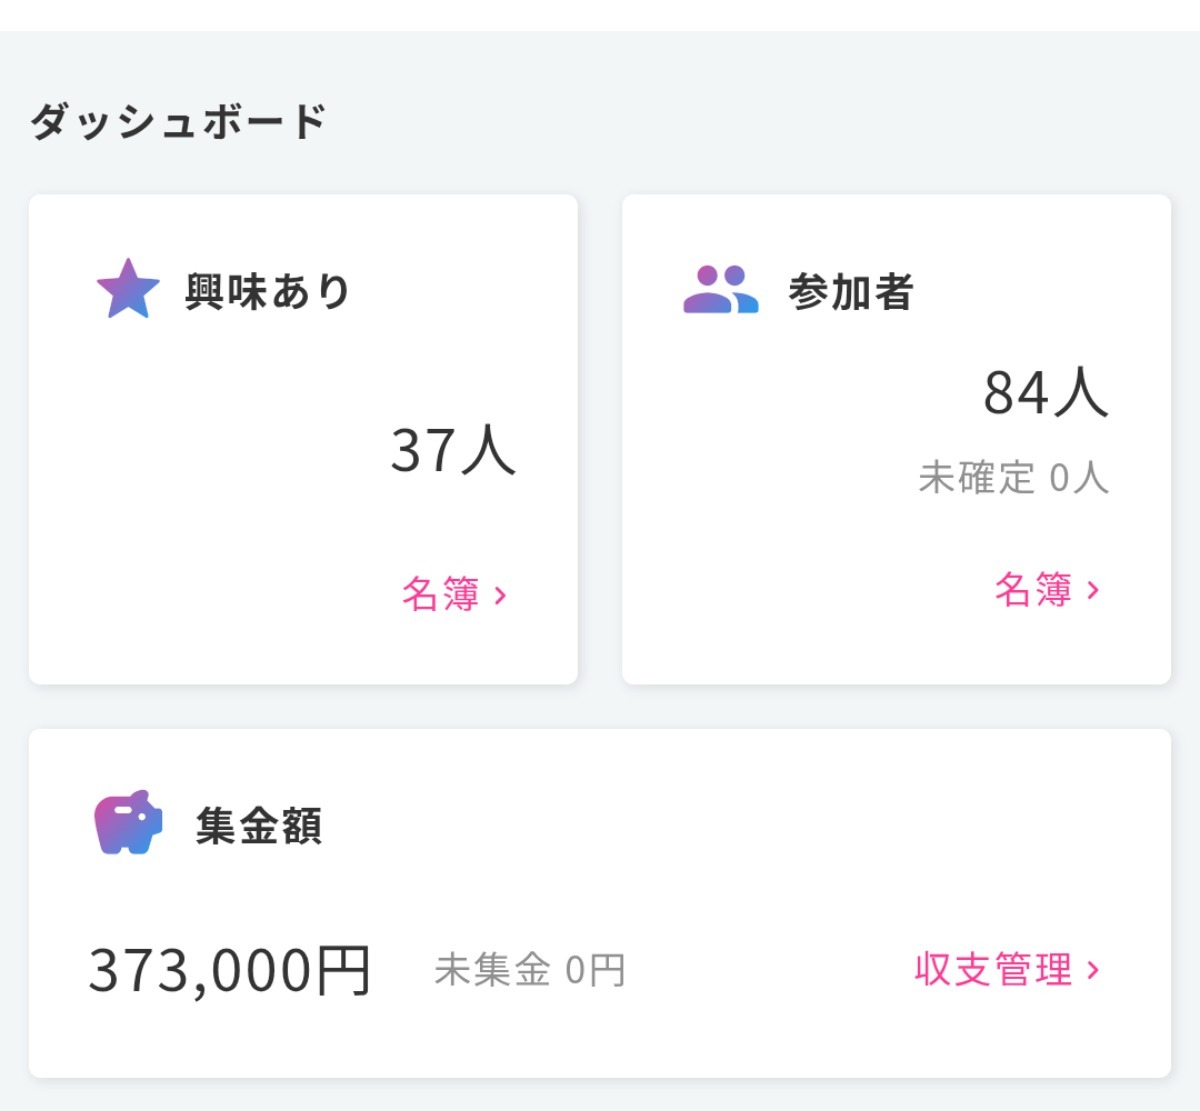Click the ダッシュボード heading
The width and height of the screenshot is (1200, 1111).
(x=178, y=122)
